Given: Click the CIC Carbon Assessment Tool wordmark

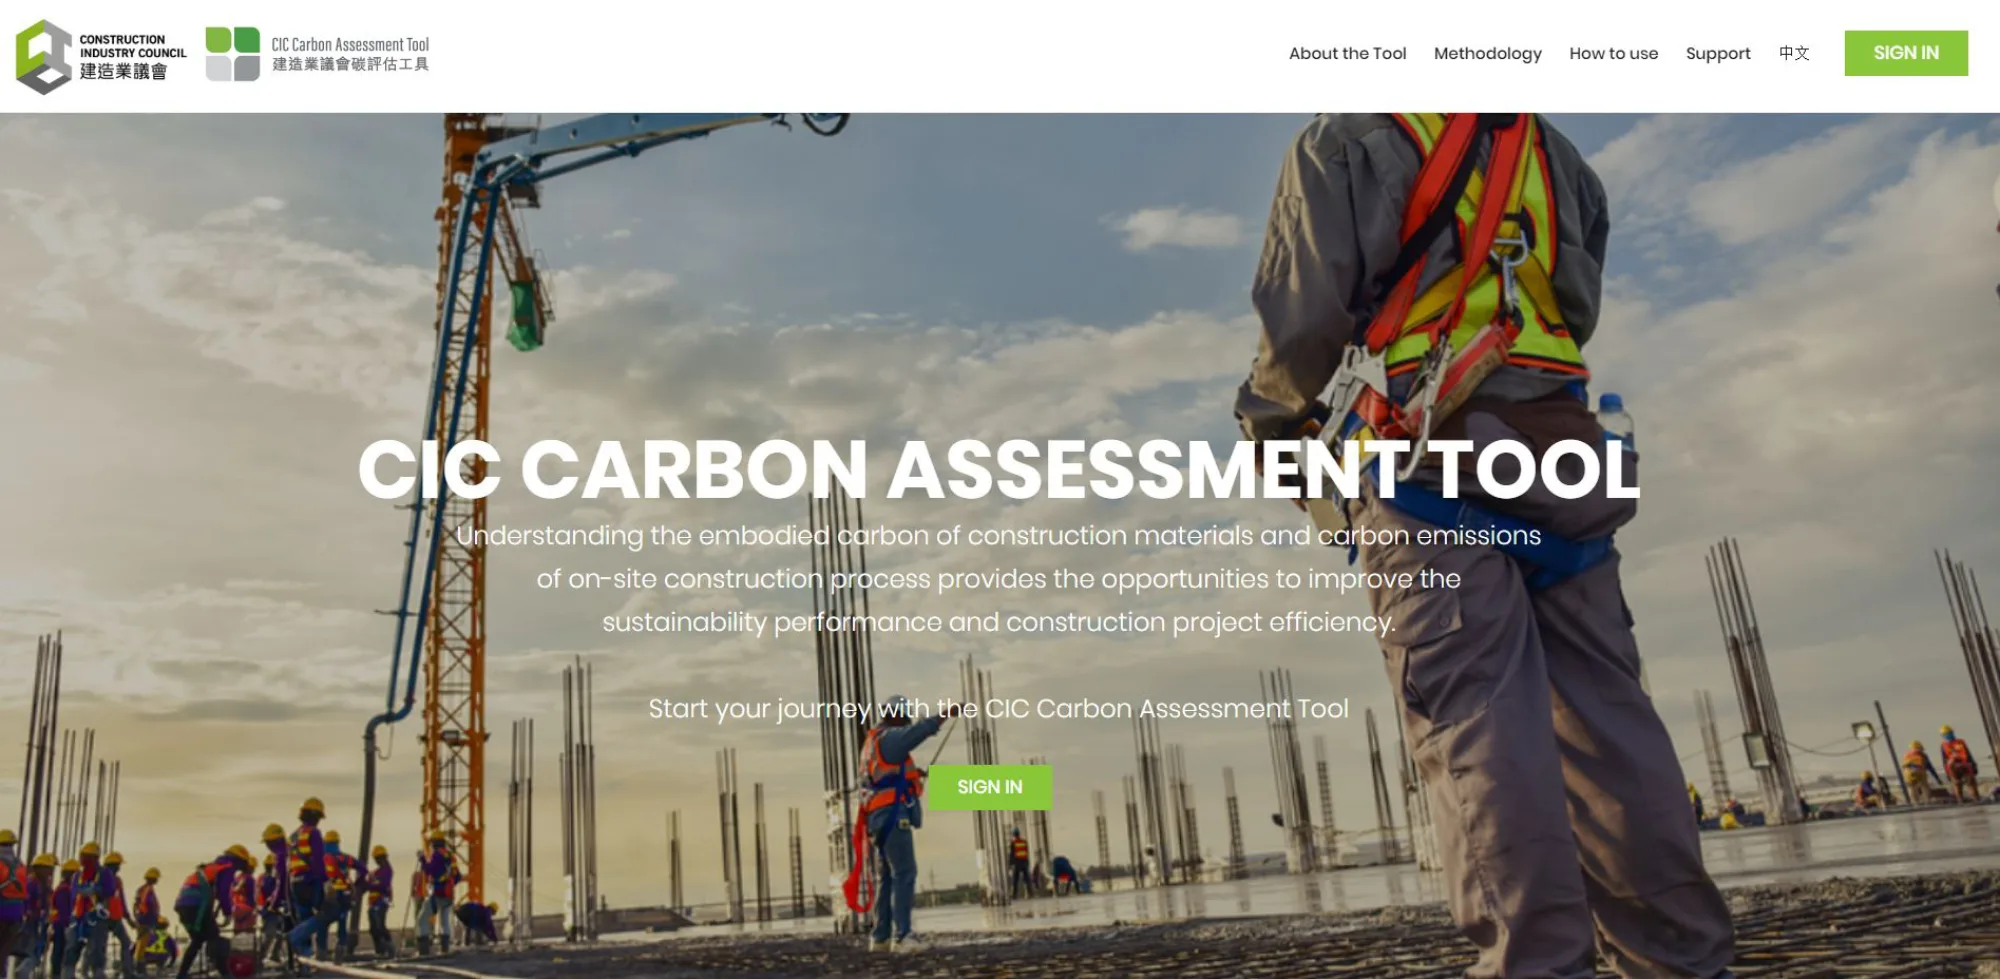Looking at the screenshot, I should [350, 44].
